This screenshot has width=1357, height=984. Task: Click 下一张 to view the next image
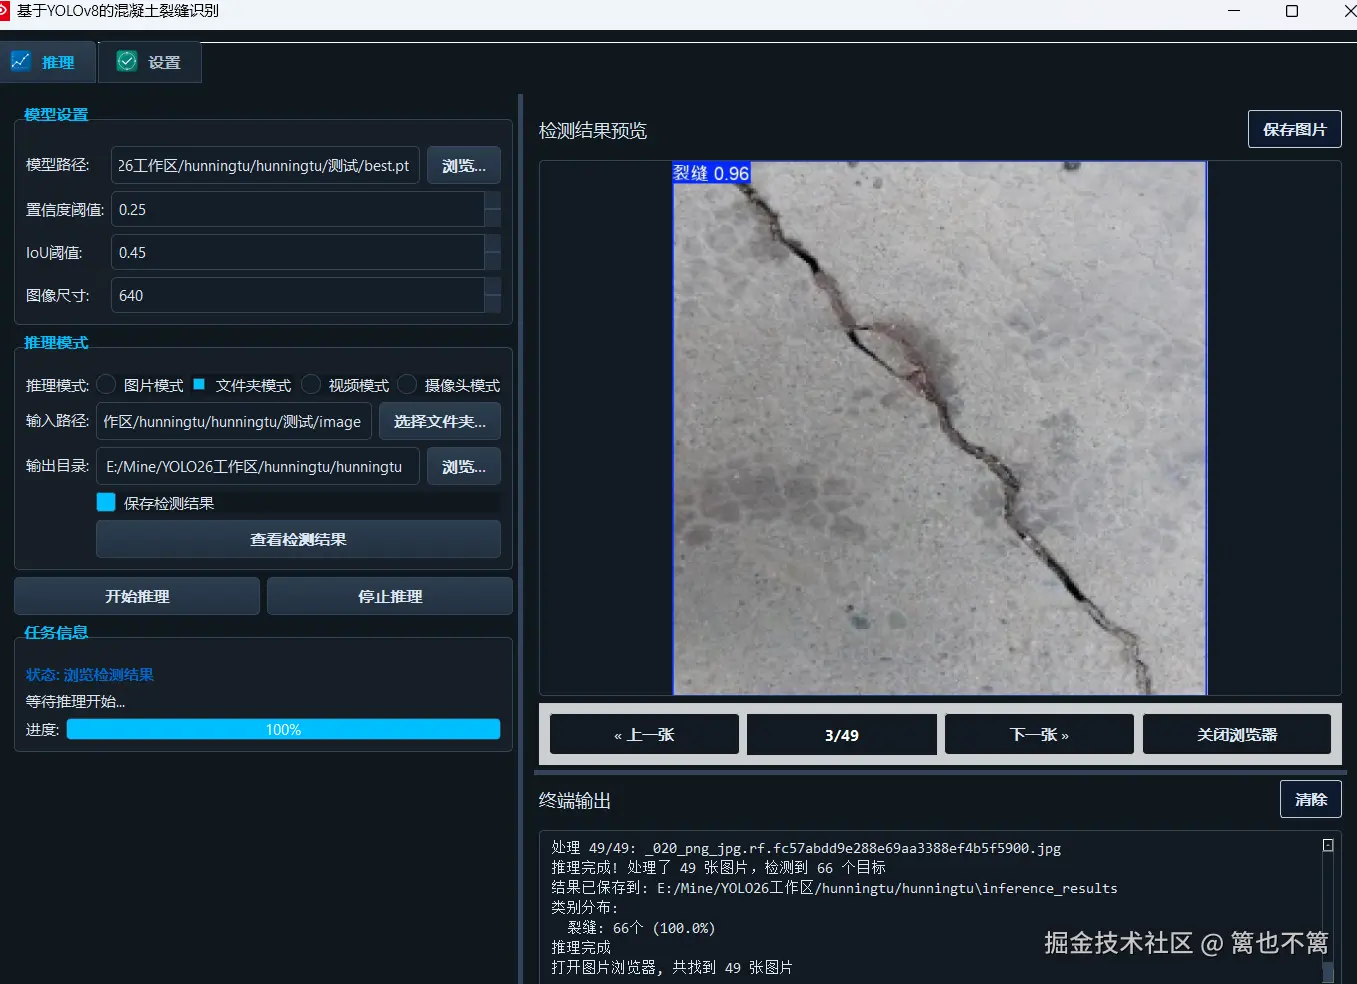coord(1038,734)
